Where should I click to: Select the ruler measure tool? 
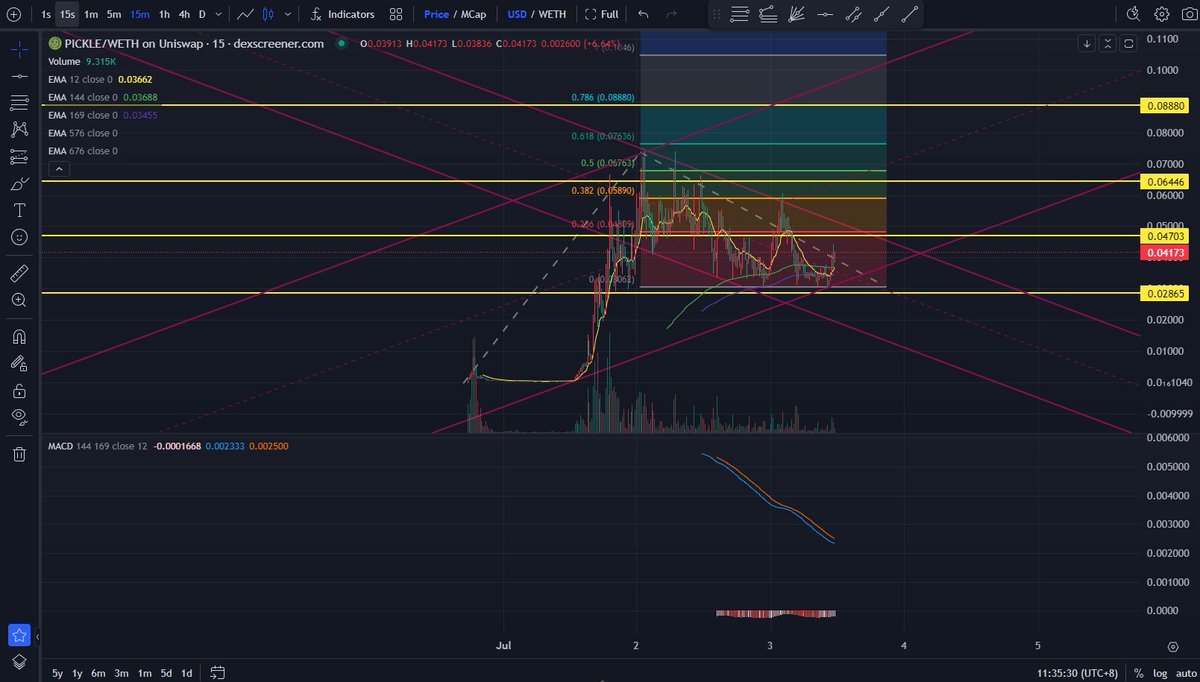(x=19, y=272)
